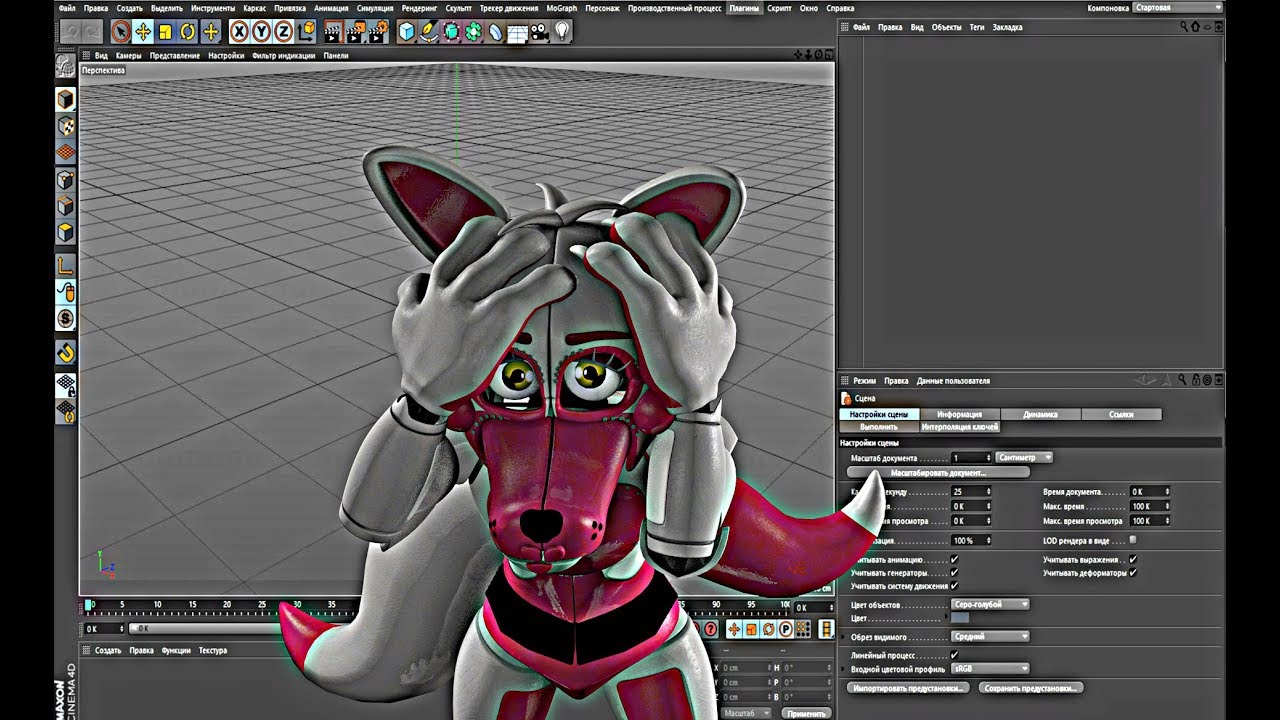Open the Средний clipping dropdown
1280x720 pixels.
(989, 636)
